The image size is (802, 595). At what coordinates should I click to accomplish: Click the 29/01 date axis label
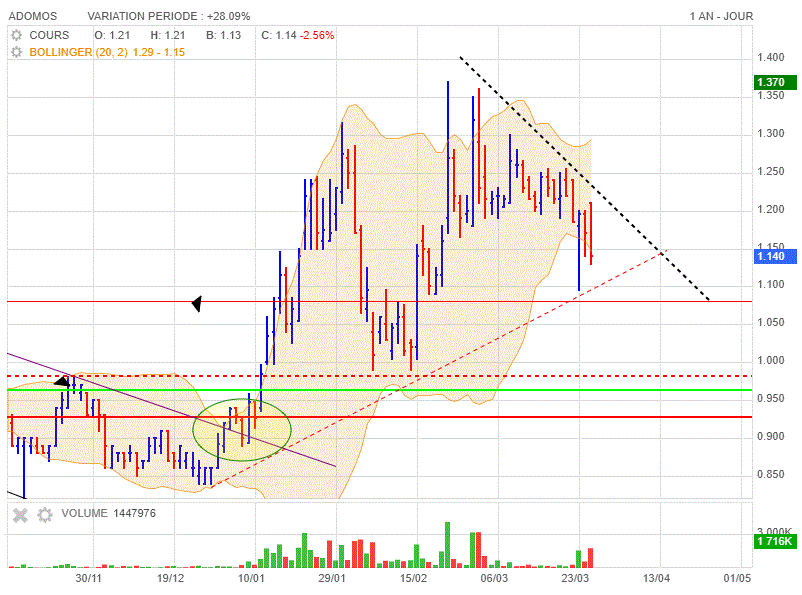click(332, 579)
